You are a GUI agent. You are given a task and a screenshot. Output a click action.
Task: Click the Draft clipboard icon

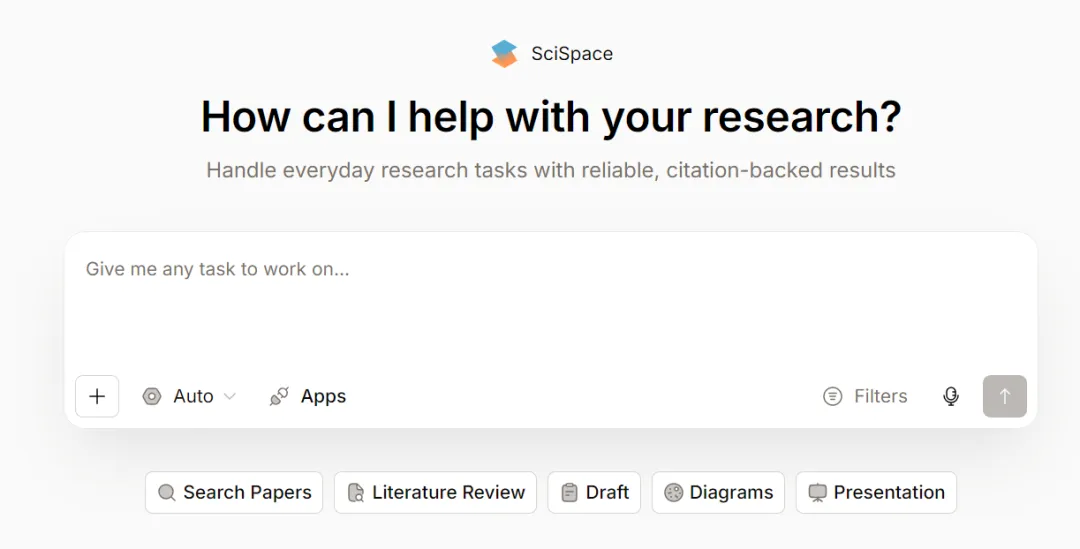point(569,493)
